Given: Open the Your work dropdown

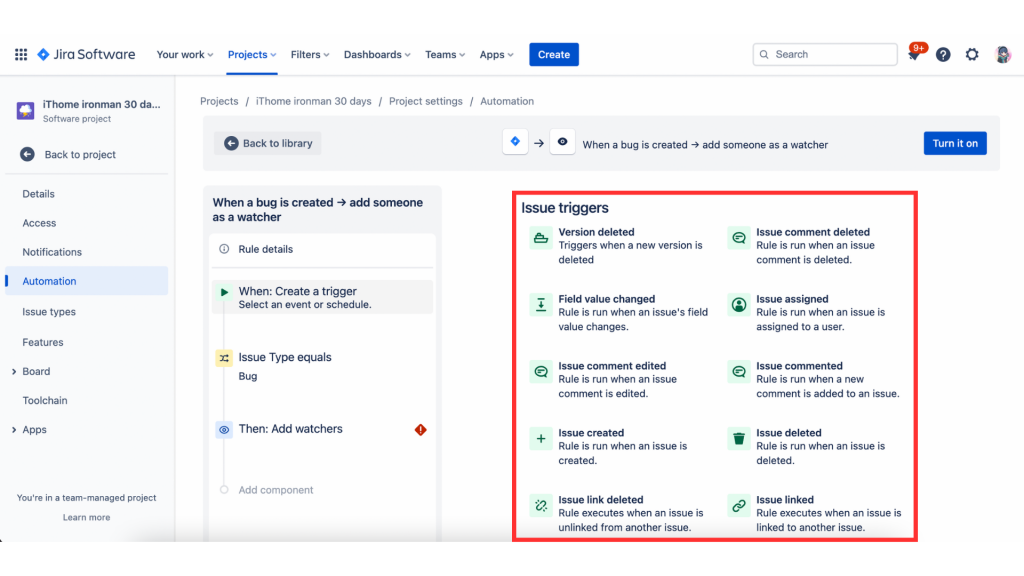Looking at the screenshot, I should [x=185, y=54].
